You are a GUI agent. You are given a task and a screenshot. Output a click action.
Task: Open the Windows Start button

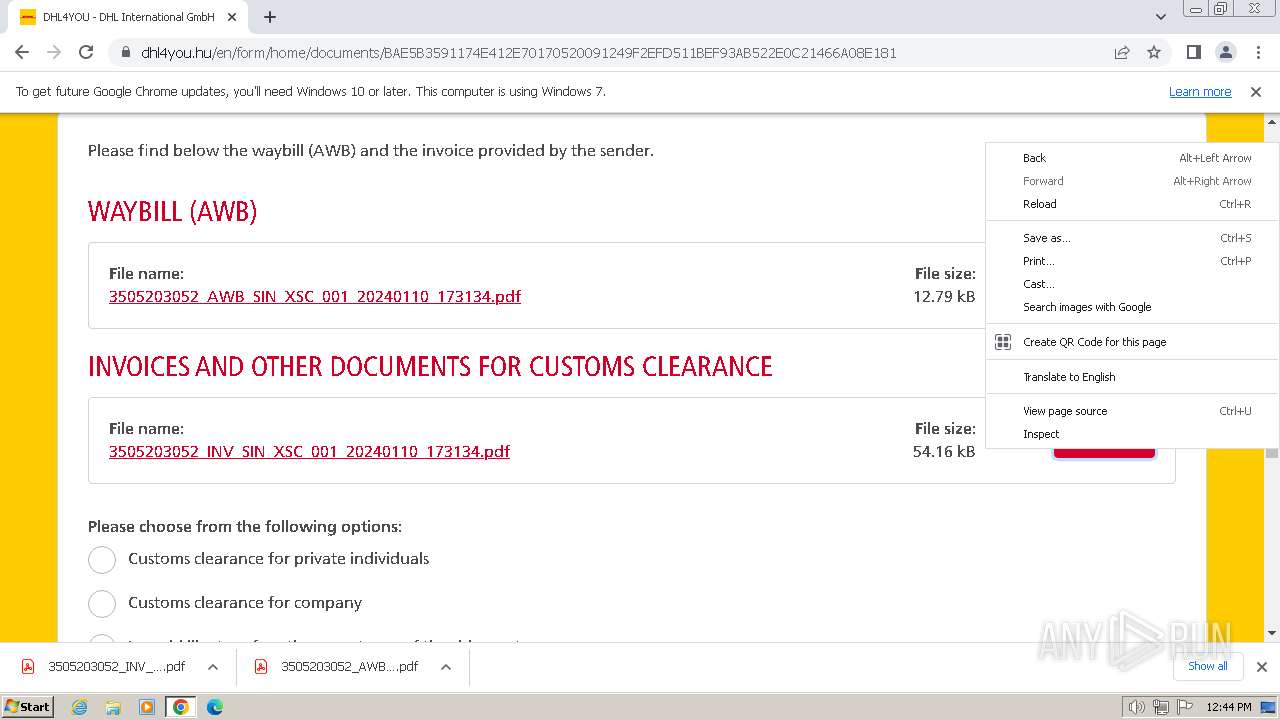29,706
